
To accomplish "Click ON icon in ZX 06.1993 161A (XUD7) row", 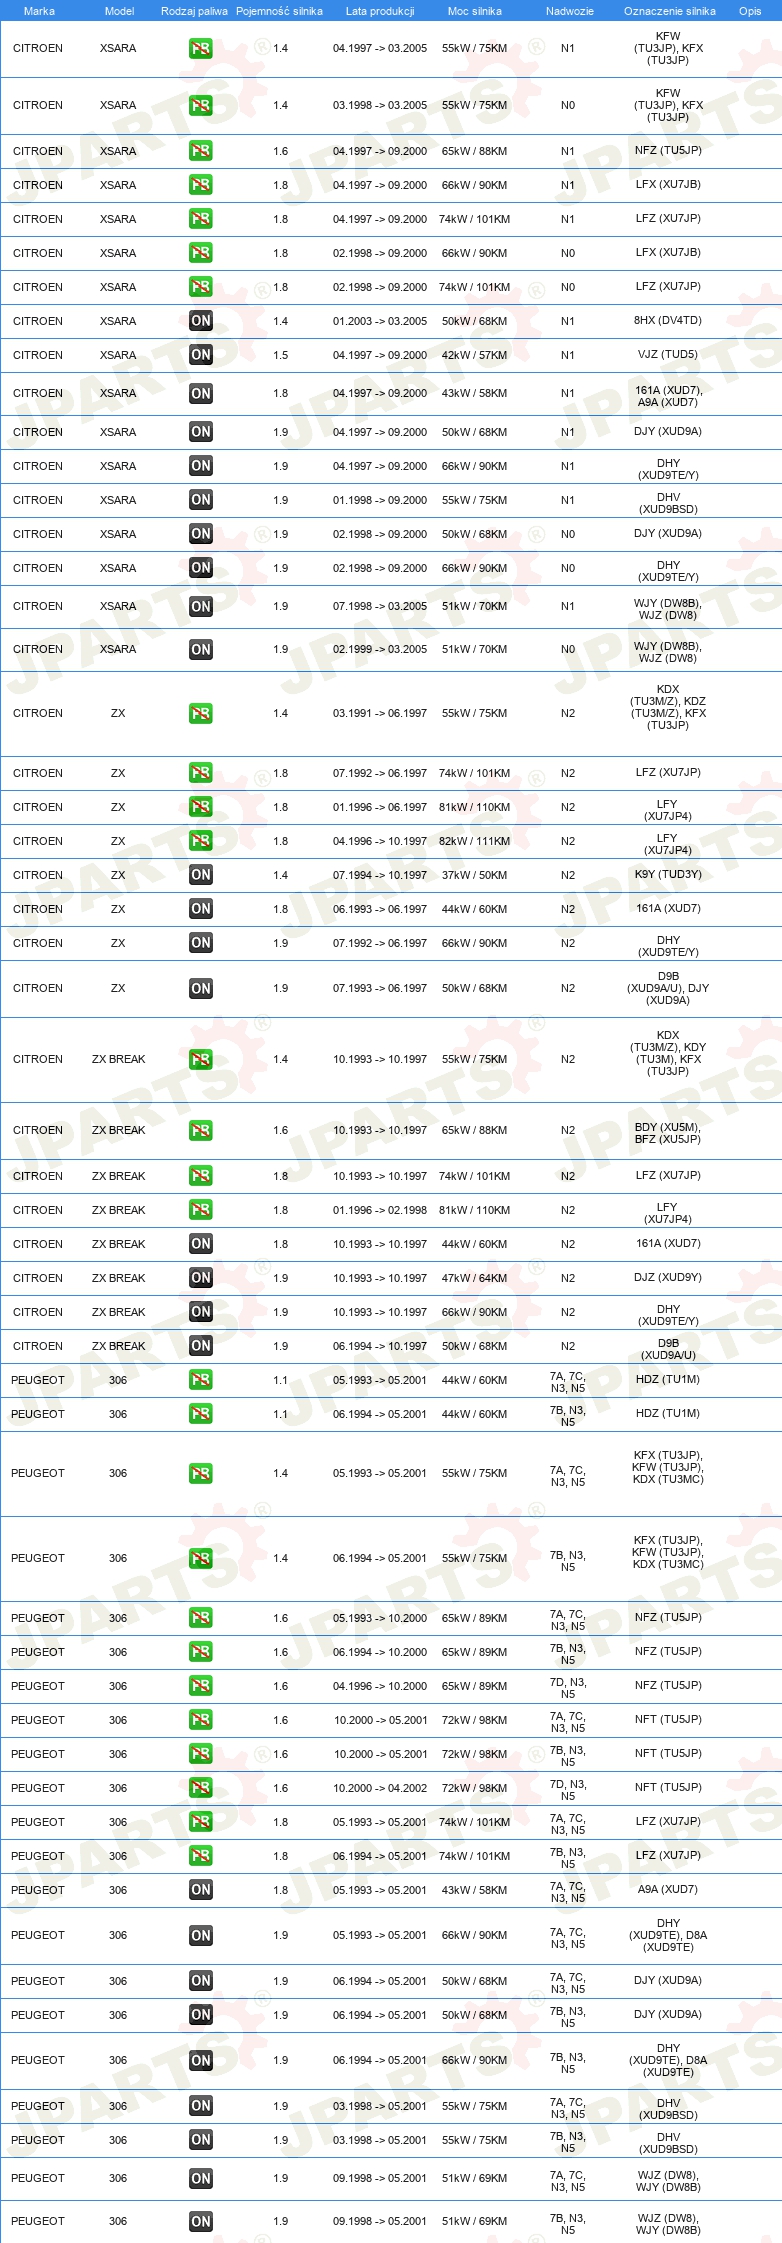I will [x=201, y=909].
